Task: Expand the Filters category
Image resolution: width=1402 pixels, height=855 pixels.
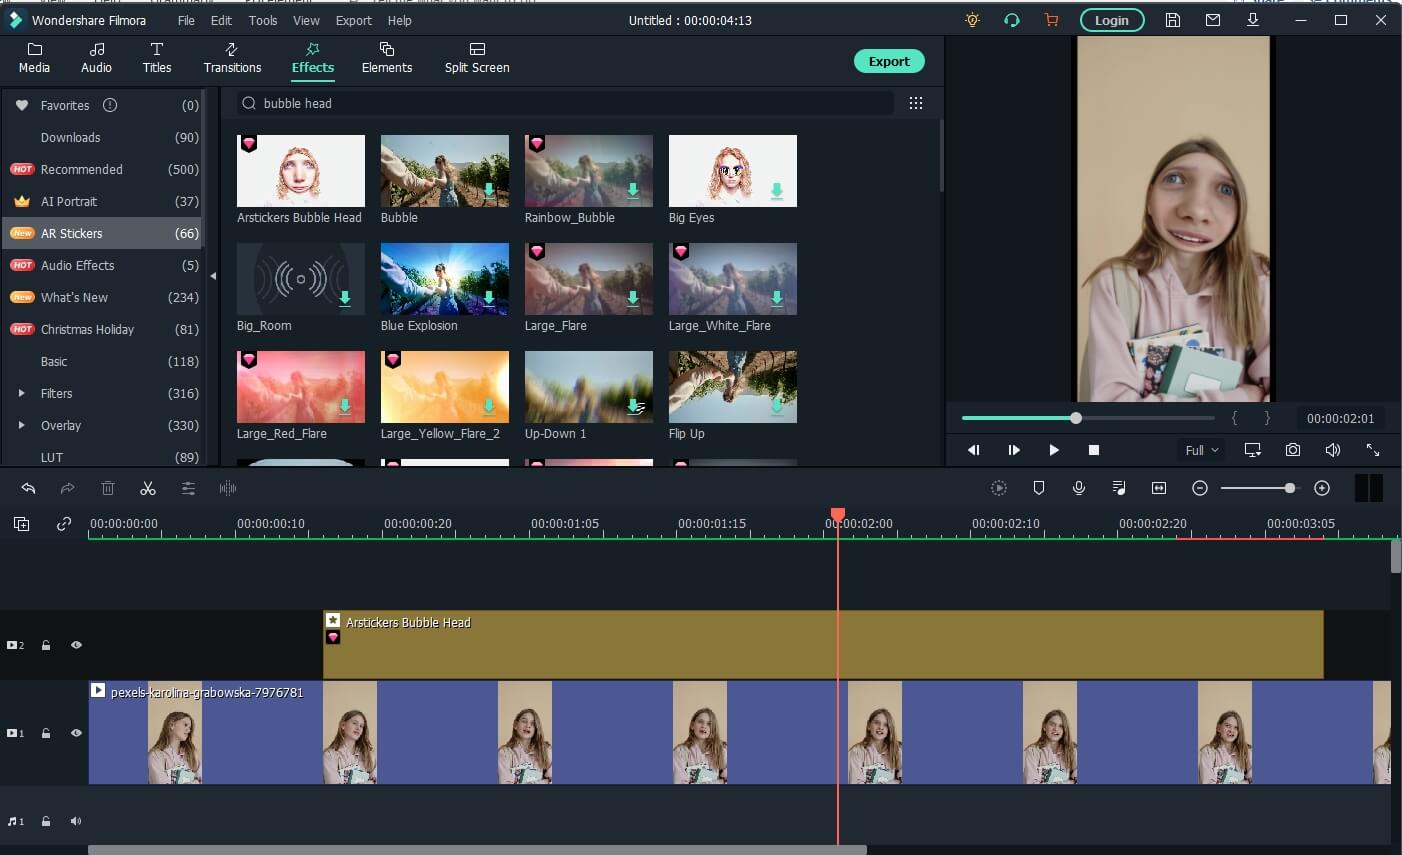Action: click(x=22, y=393)
